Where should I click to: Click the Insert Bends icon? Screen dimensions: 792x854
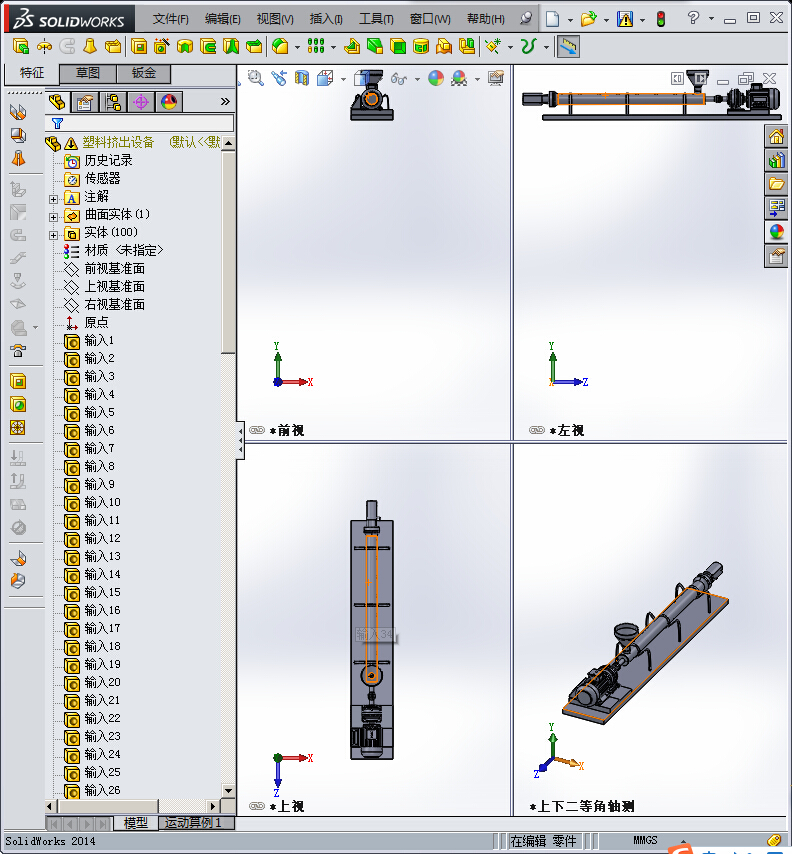[x=18, y=558]
